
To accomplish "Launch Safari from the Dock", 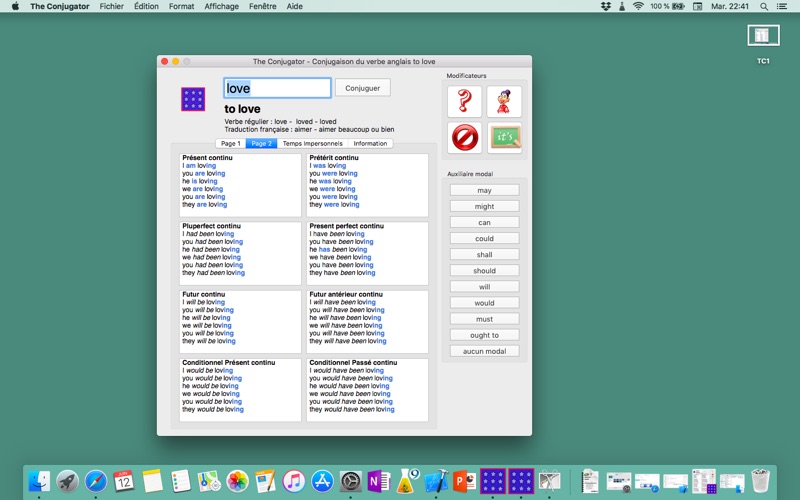I will 96,481.
